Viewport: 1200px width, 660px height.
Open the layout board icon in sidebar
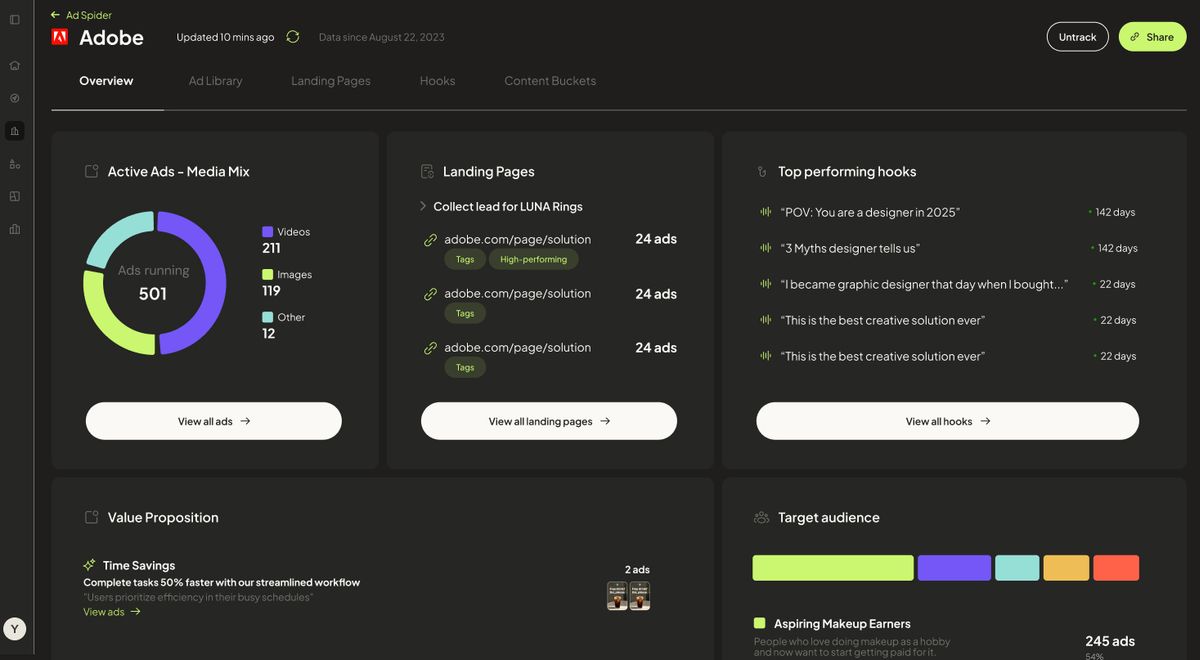[15, 196]
